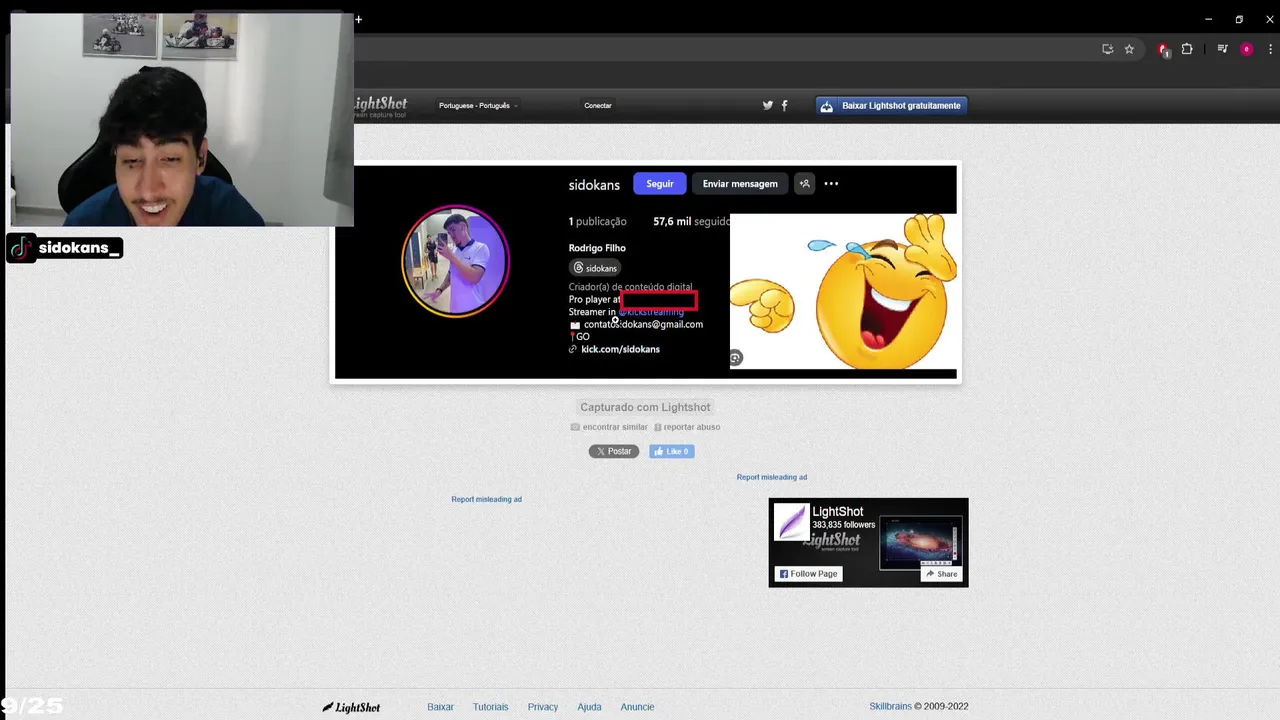Open the browser profile avatar
The height and width of the screenshot is (720, 1280).
[1246, 49]
